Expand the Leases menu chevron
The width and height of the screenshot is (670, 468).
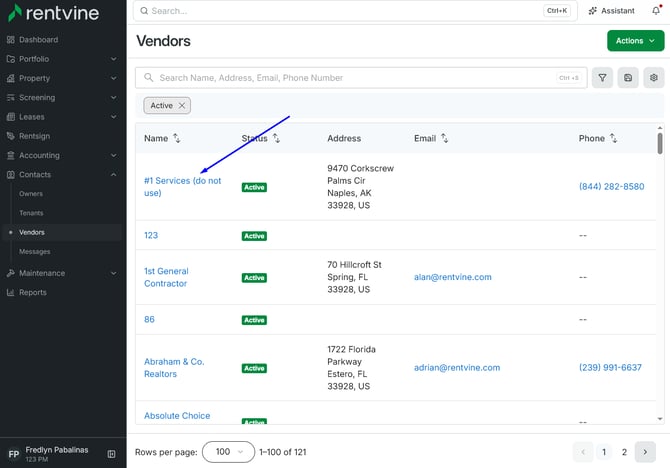coord(114,117)
